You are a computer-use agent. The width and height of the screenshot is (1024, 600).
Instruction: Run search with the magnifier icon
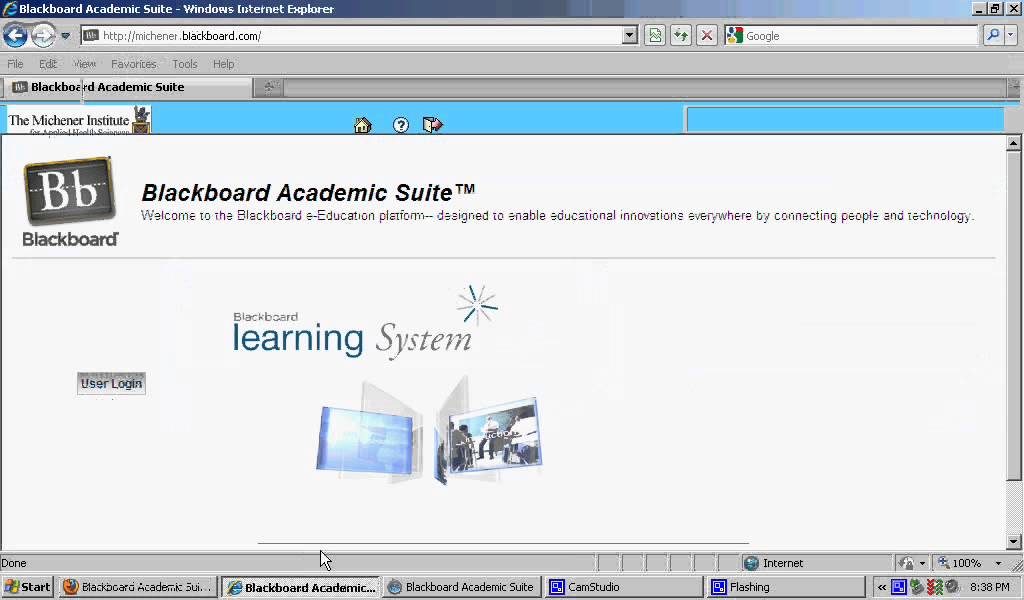pyautogui.click(x=993, y=35)
